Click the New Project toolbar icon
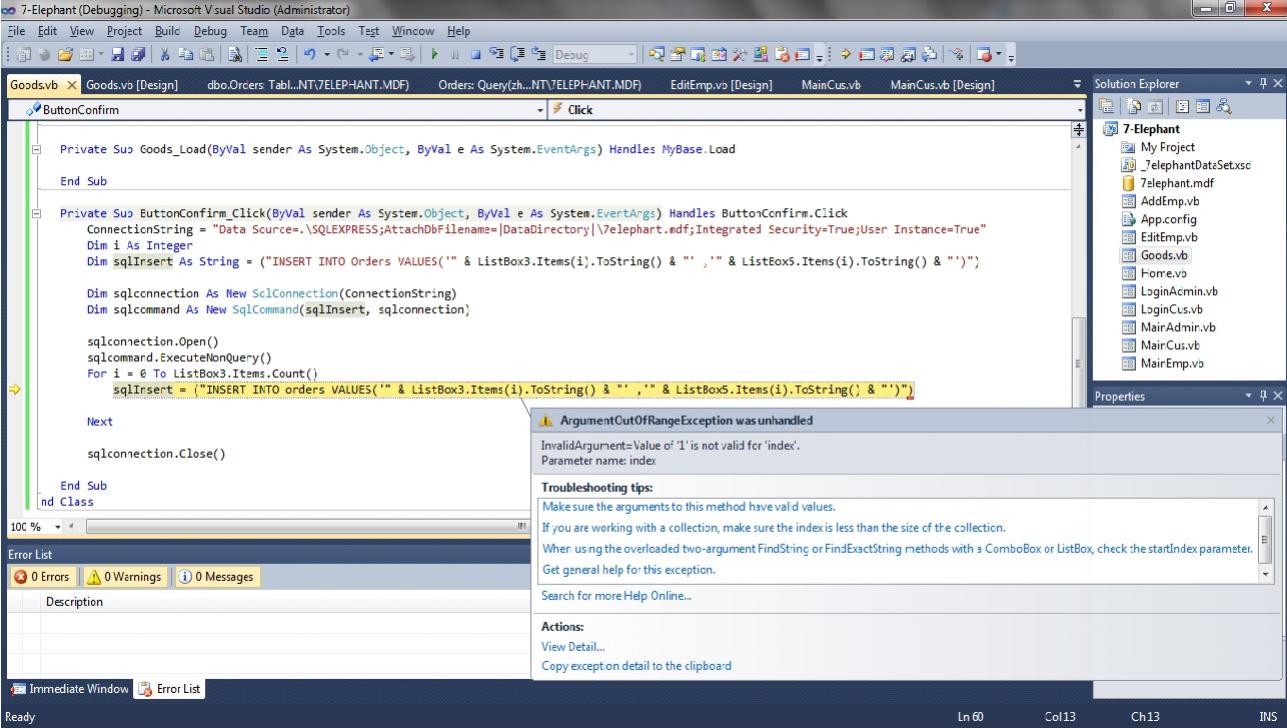1287x728 pixels. tap(22, 55)
